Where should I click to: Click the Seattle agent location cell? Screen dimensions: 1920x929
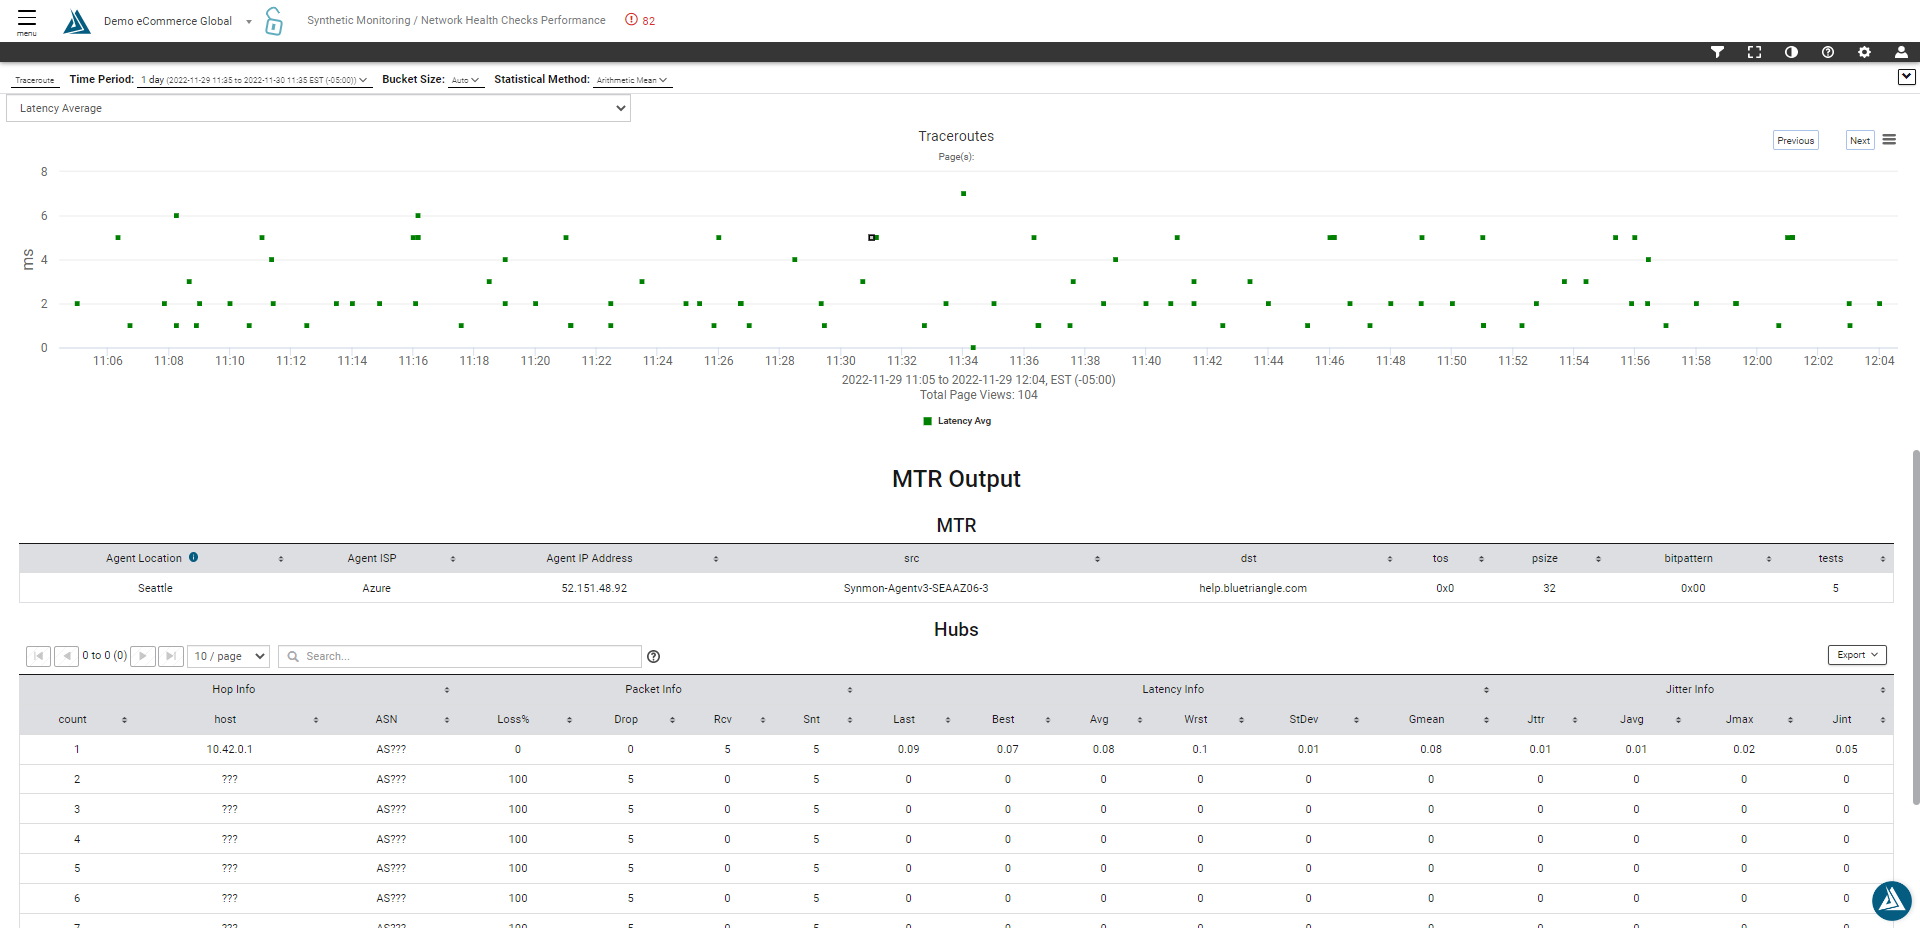(155, 588)
